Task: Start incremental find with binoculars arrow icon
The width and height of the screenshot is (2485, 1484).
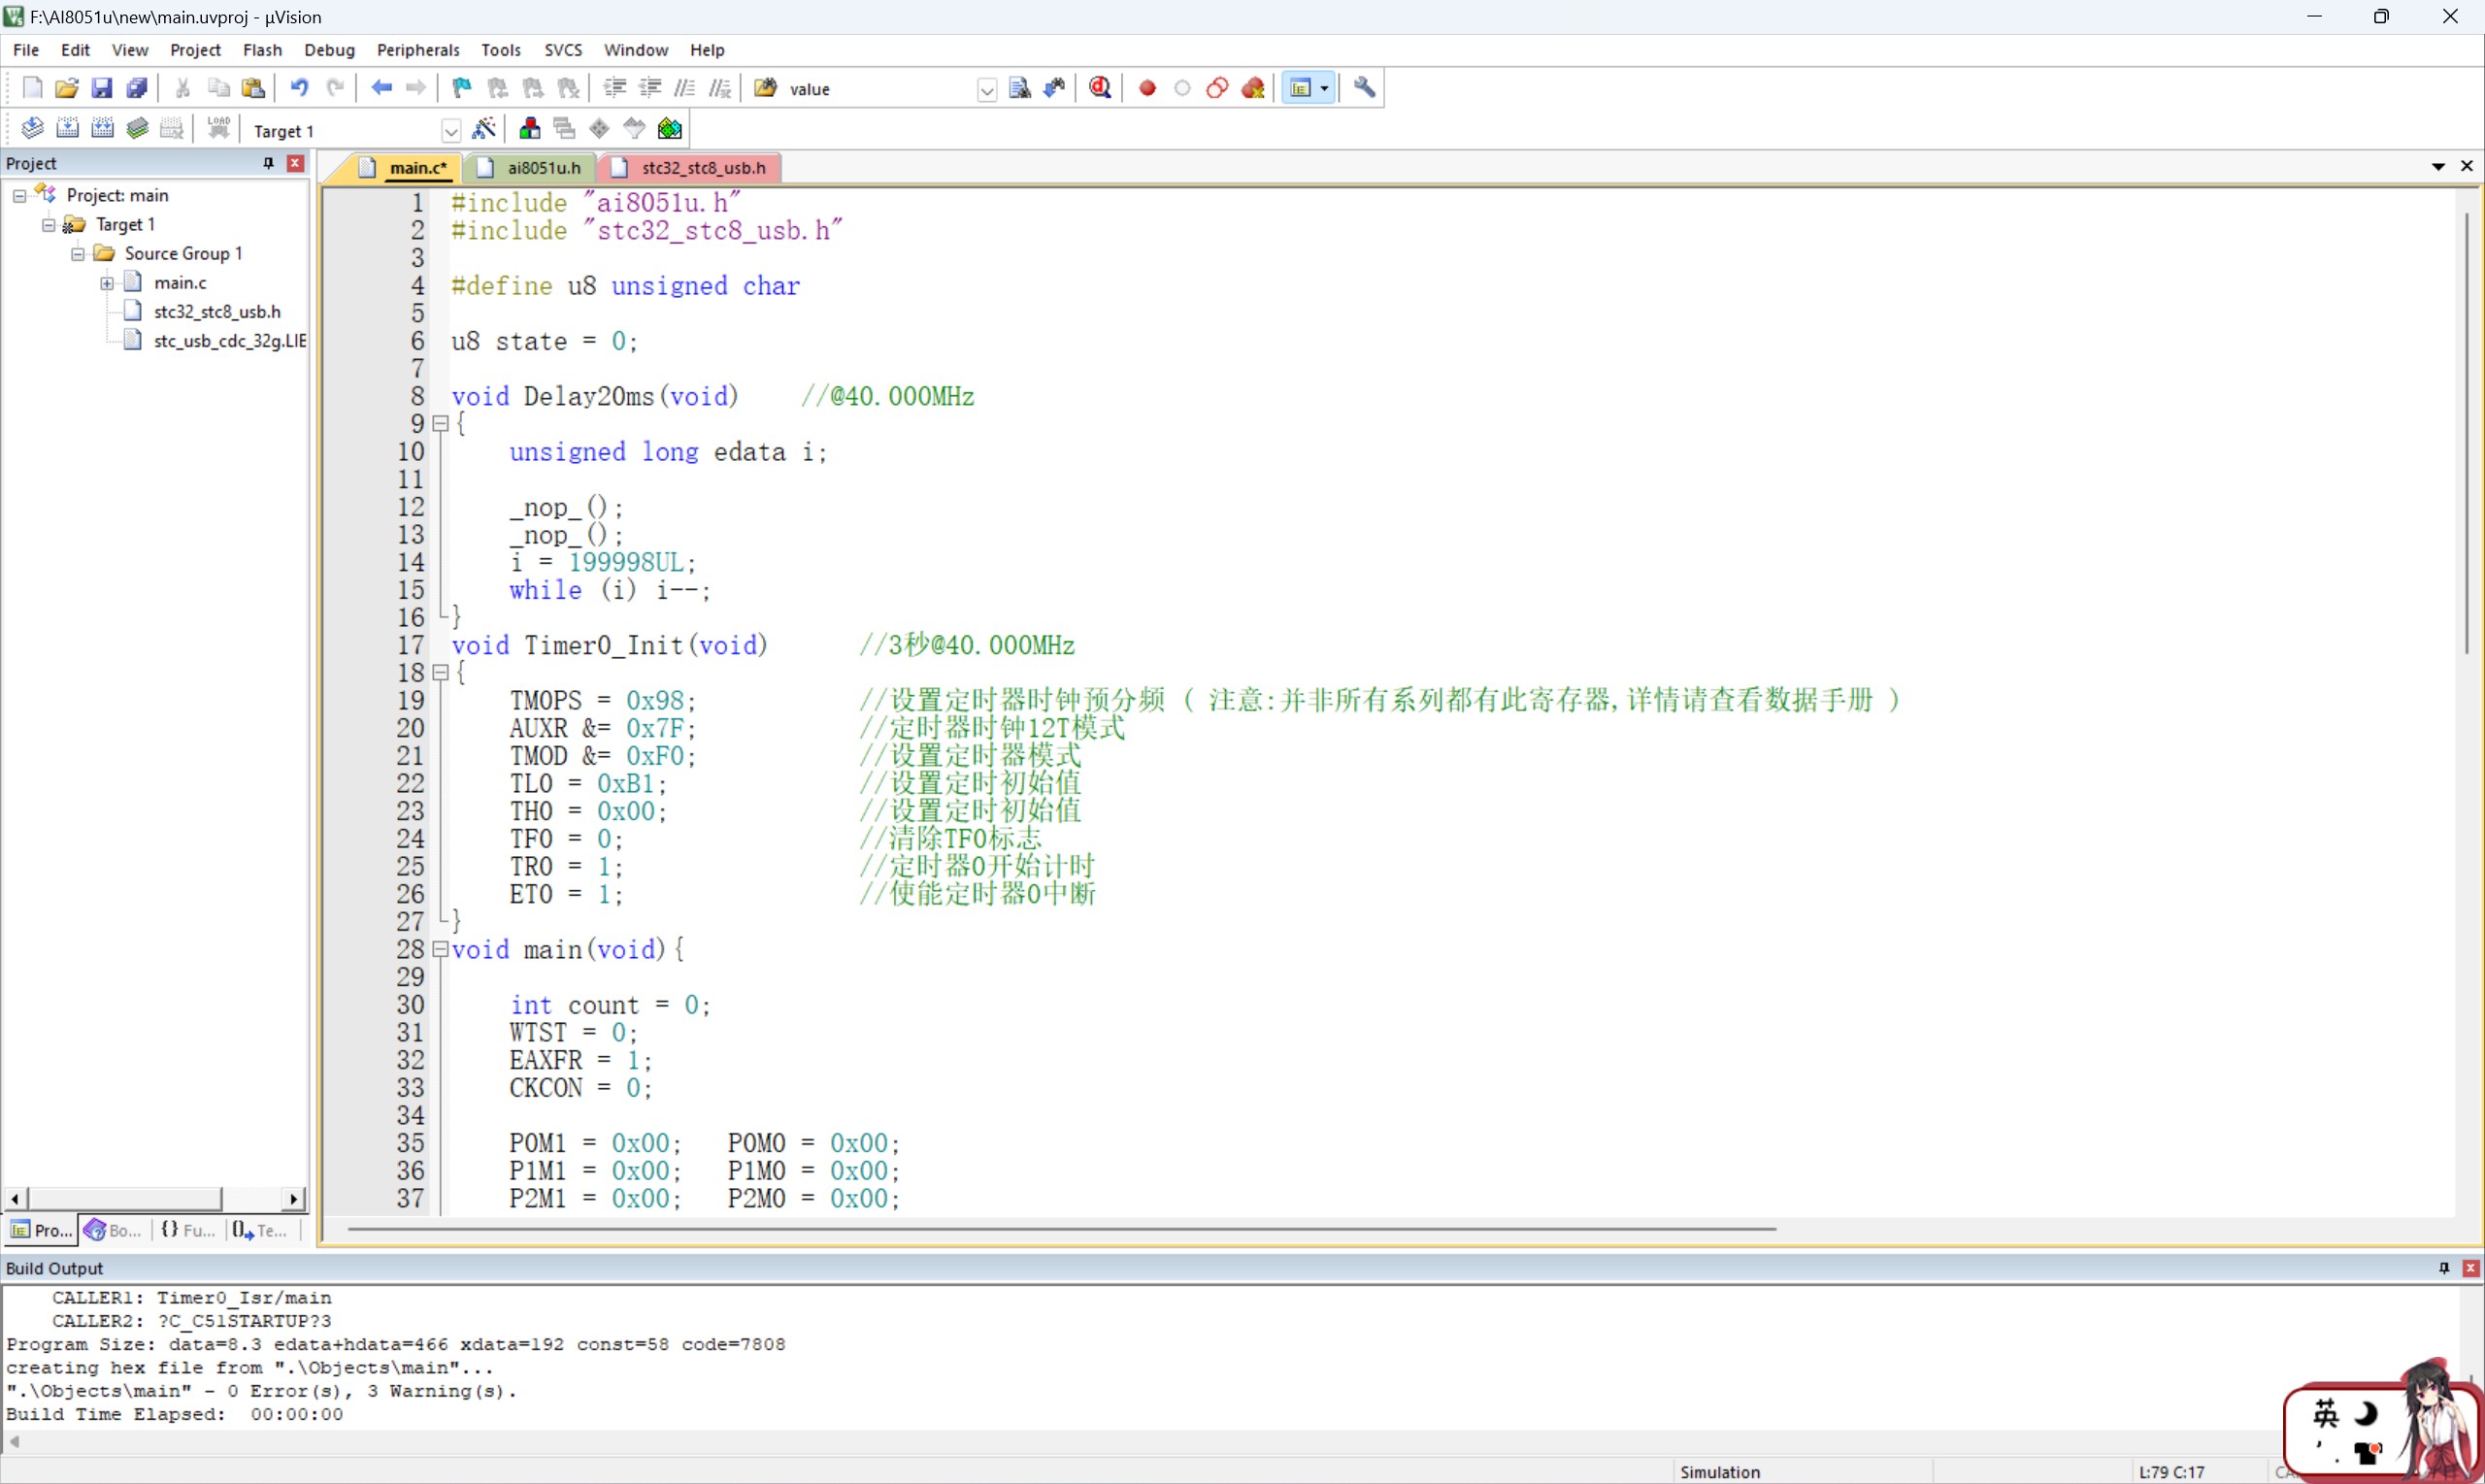Action: [1054, 88]
